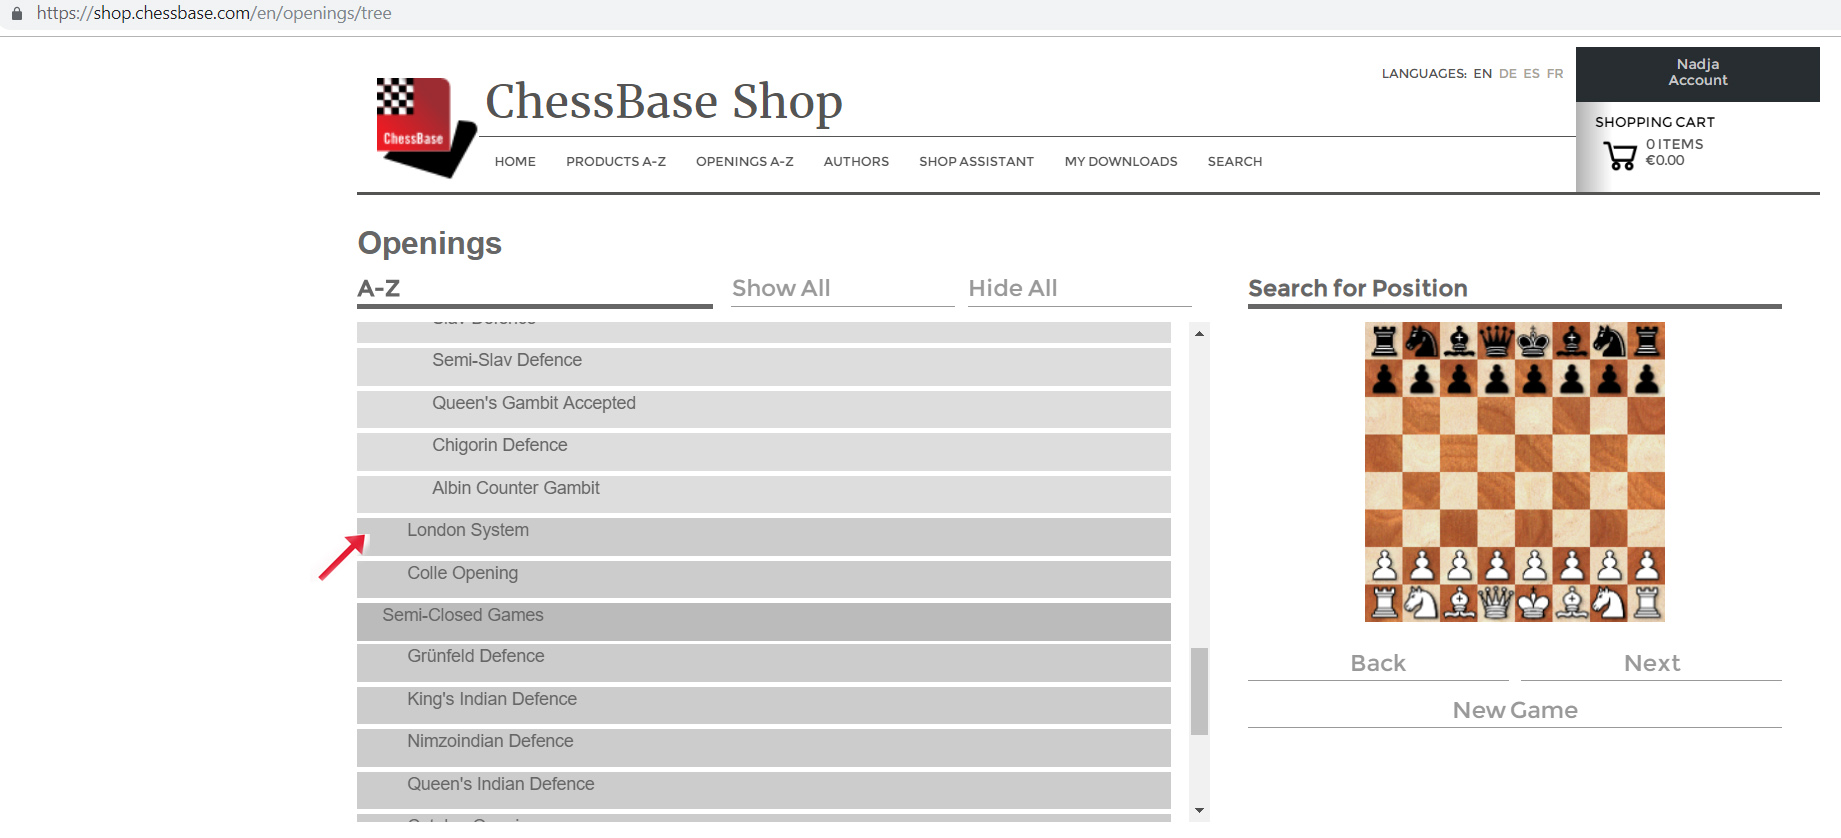The image size is (1841, 838).
Task: Click the scrollbar up arrow
Action: [x=1199, y=333]
